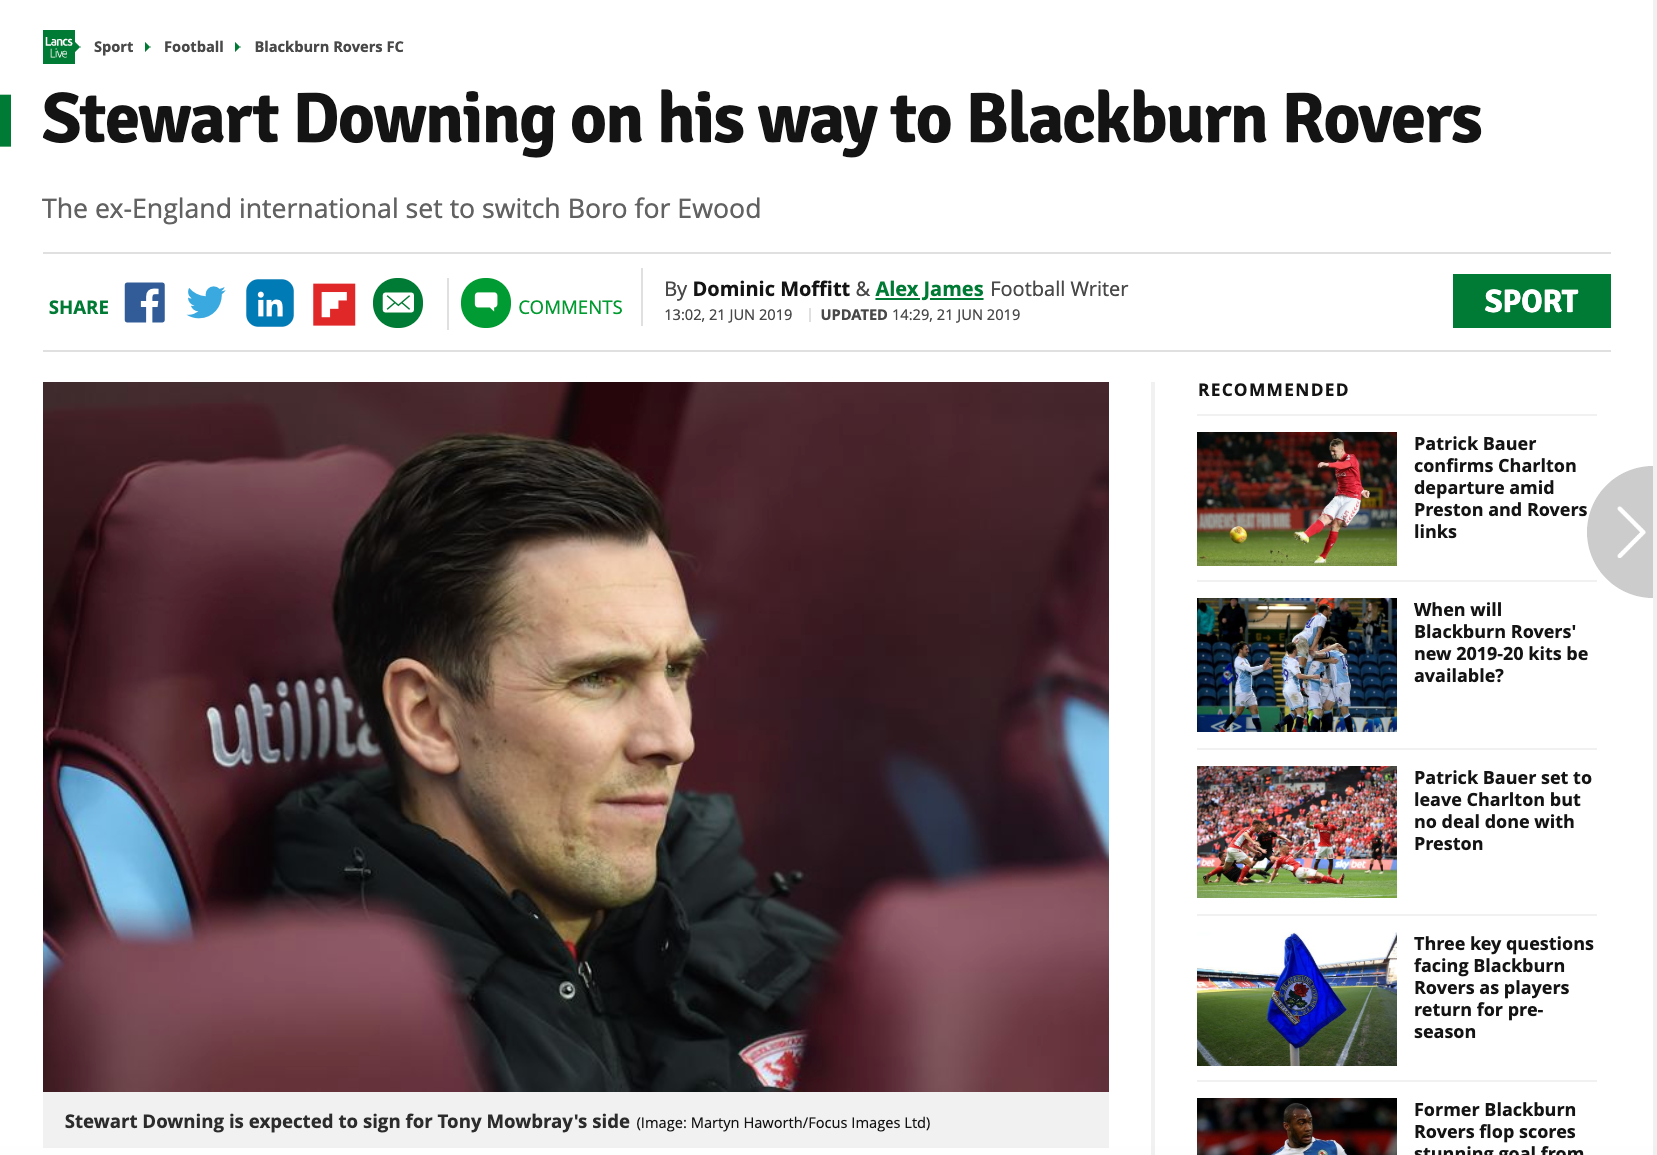The height and width of the screenshot is (1155, 1657).
Task: Click the Lancs Live logo icon
Action: (60, 47)
